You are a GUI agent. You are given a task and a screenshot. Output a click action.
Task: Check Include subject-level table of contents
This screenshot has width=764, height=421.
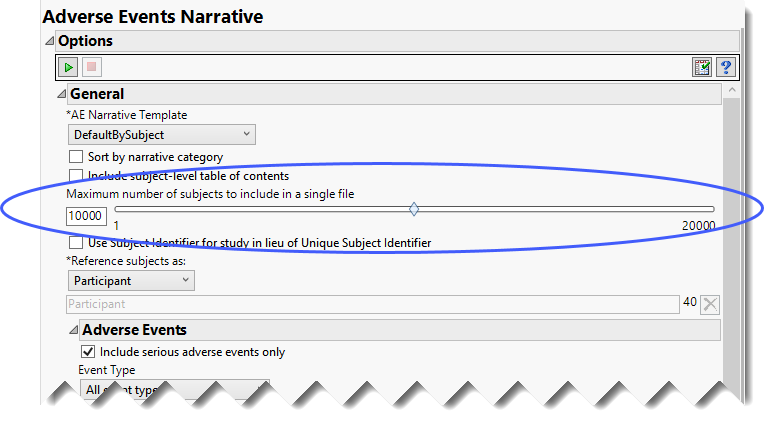75,176
